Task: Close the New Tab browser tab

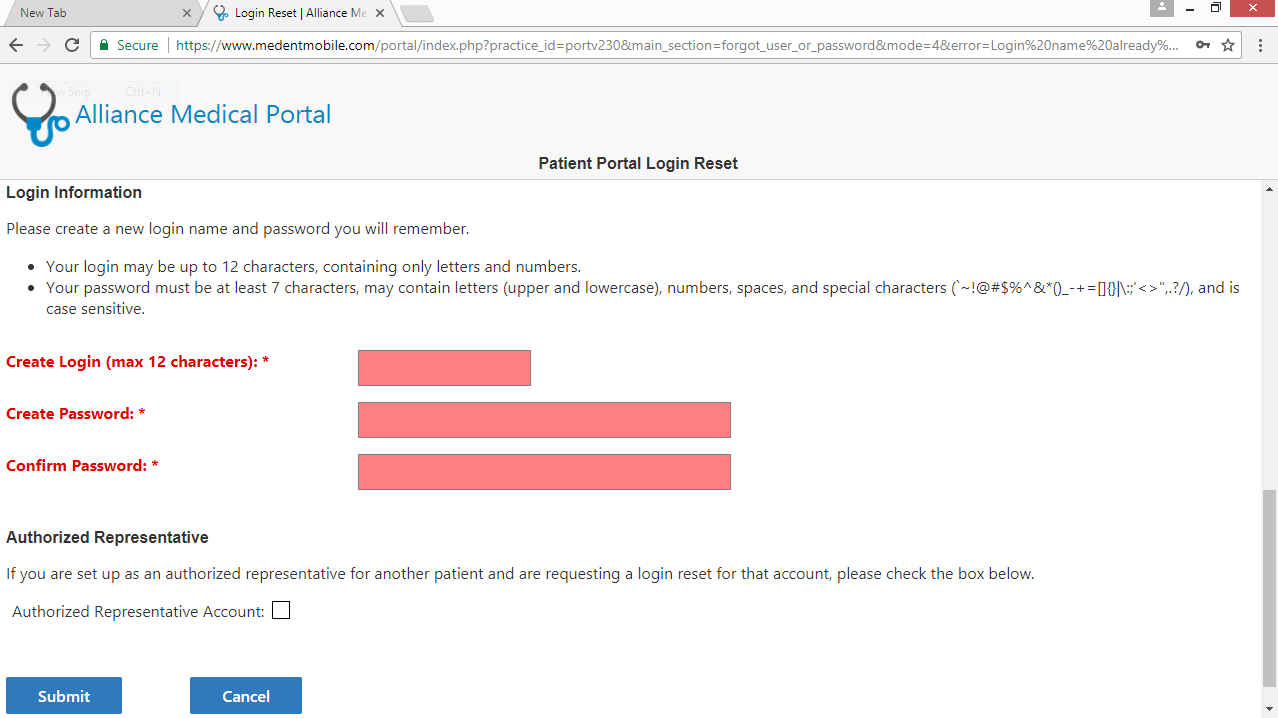Action: coord(186,13)
